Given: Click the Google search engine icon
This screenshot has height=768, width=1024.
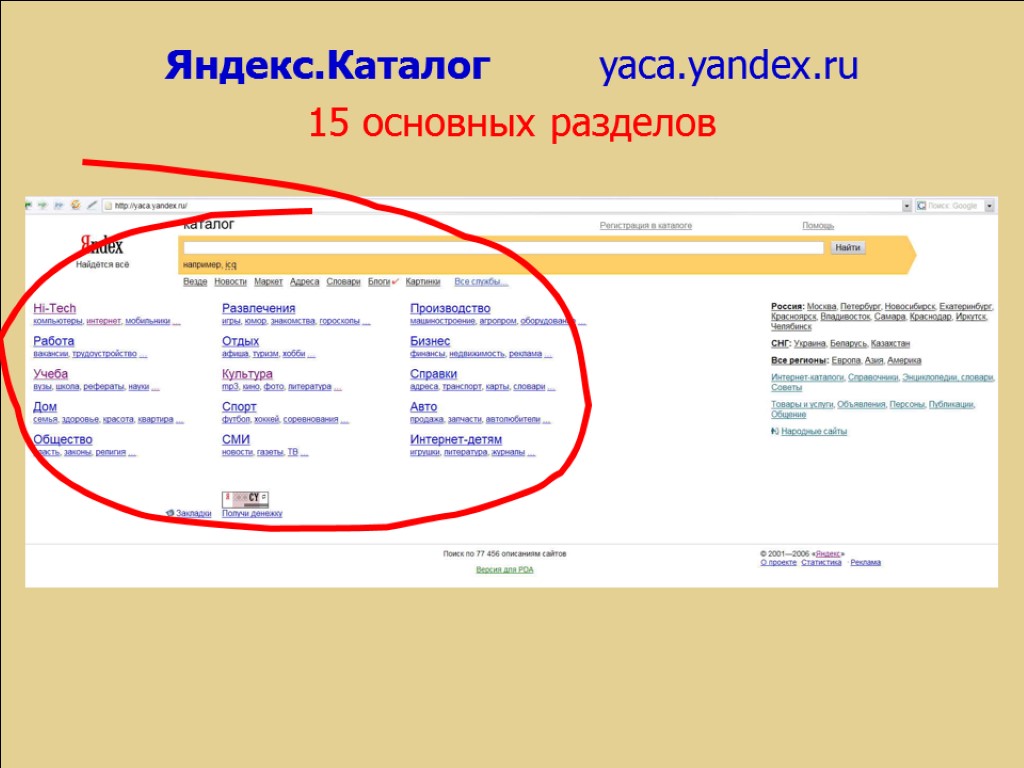Looking at the screenshot, I should (921, 206).
